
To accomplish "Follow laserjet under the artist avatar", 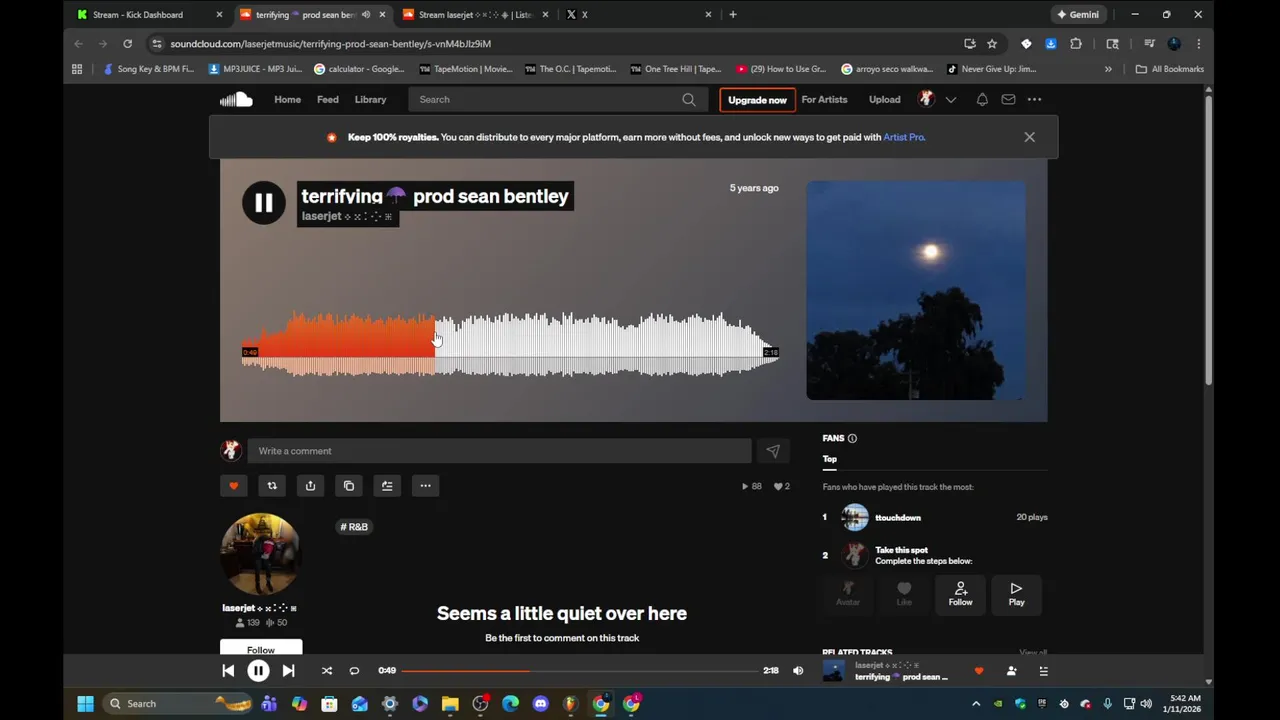I will click(x=261, y=648).
